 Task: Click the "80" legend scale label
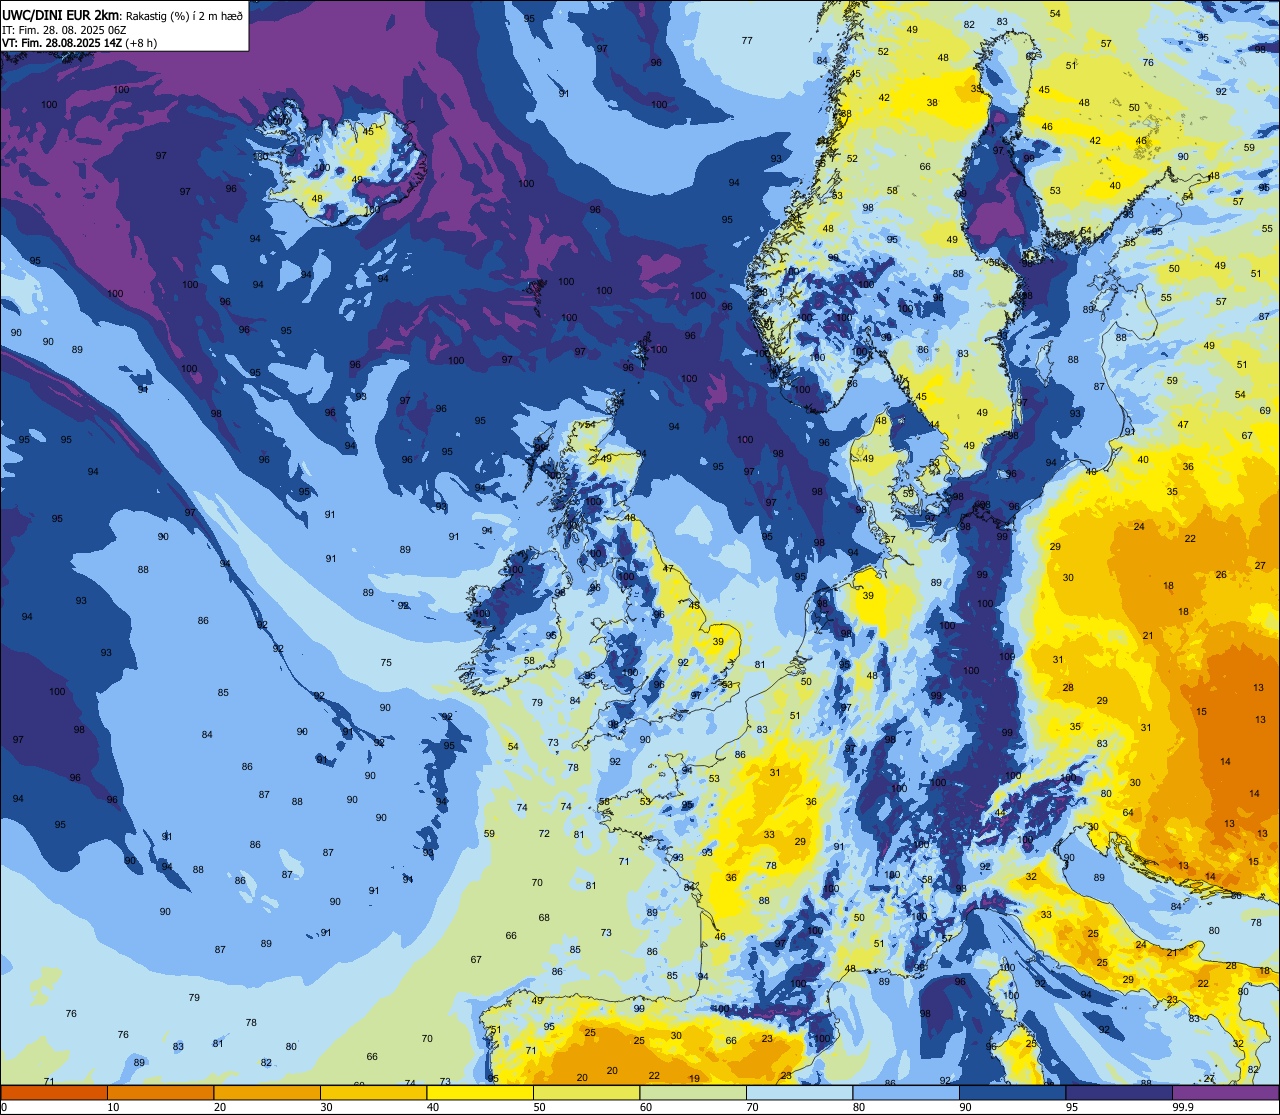pos(859,1107)
